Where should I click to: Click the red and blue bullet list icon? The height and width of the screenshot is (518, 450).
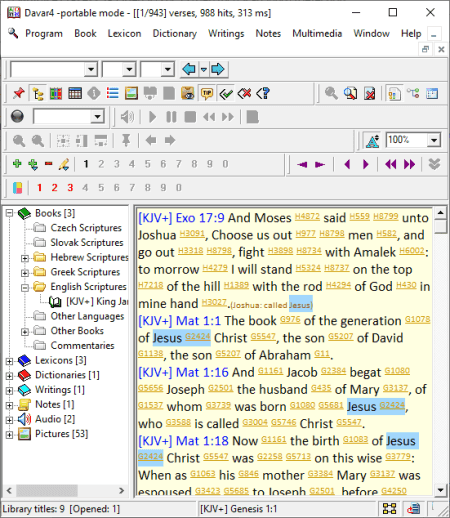(x=113, y=93)
